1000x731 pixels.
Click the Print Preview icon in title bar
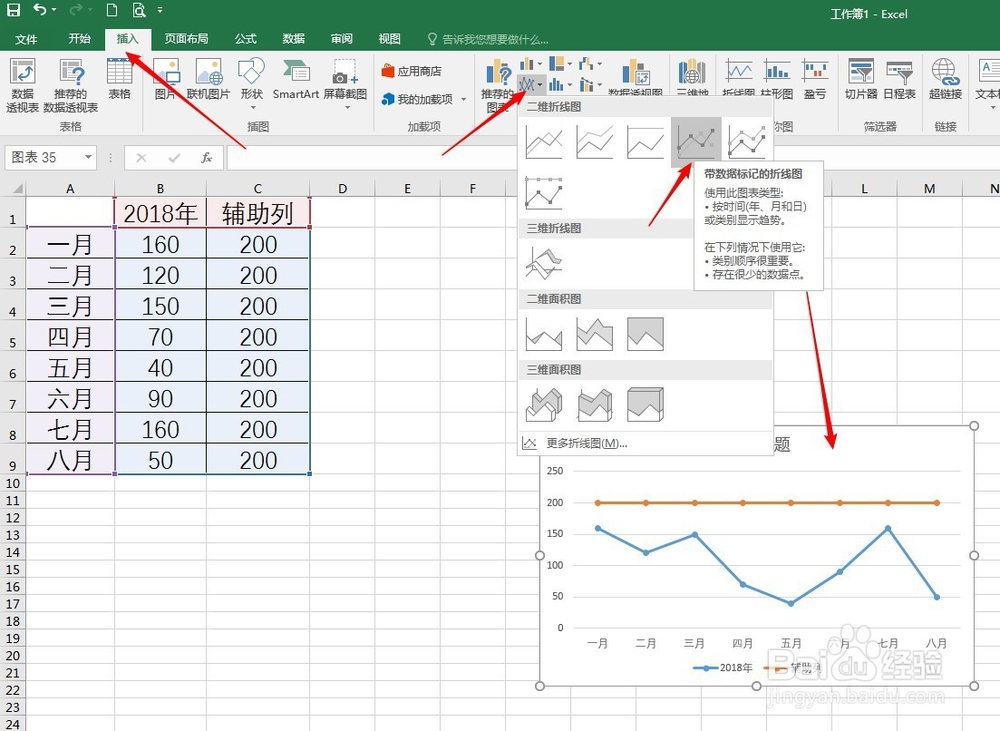(139, 10)
